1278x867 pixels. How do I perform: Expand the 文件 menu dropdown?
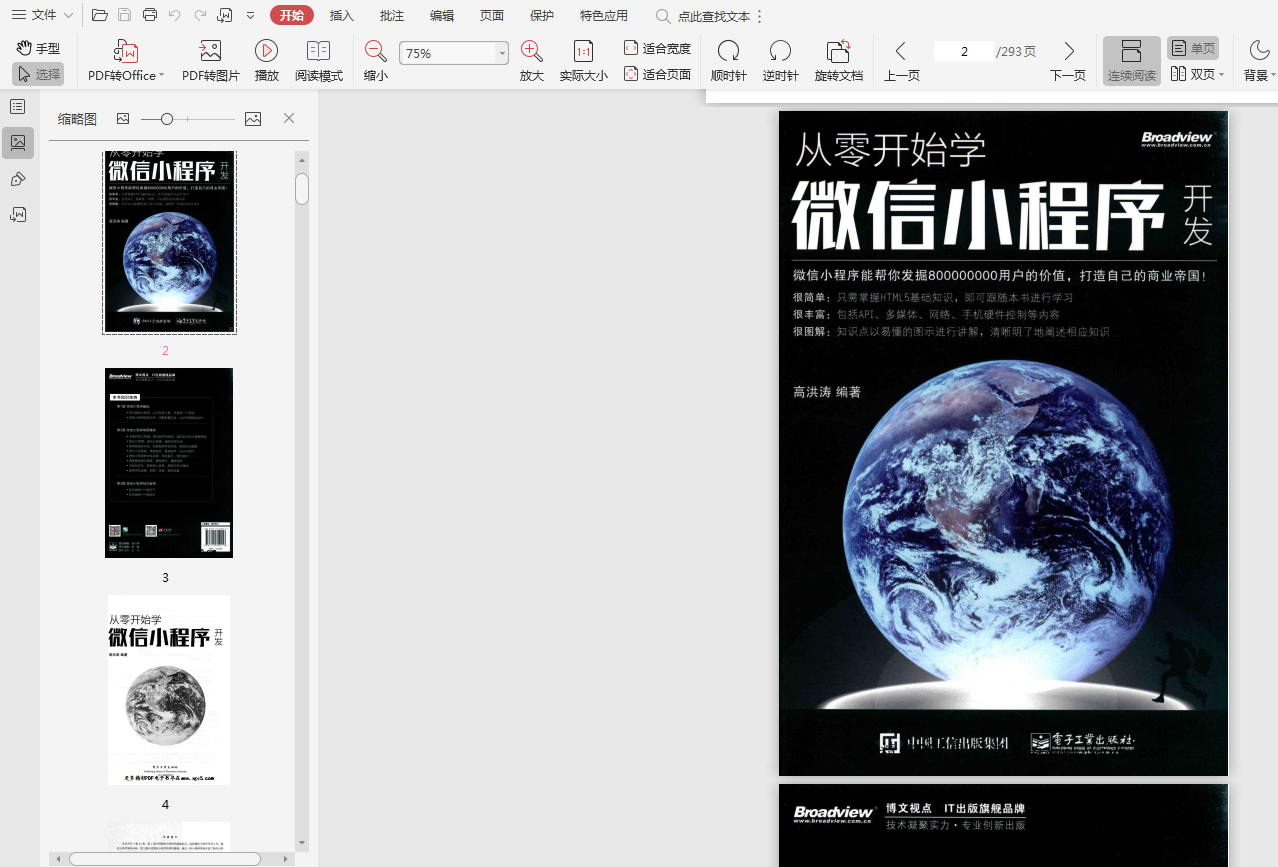tap(42, 15)
